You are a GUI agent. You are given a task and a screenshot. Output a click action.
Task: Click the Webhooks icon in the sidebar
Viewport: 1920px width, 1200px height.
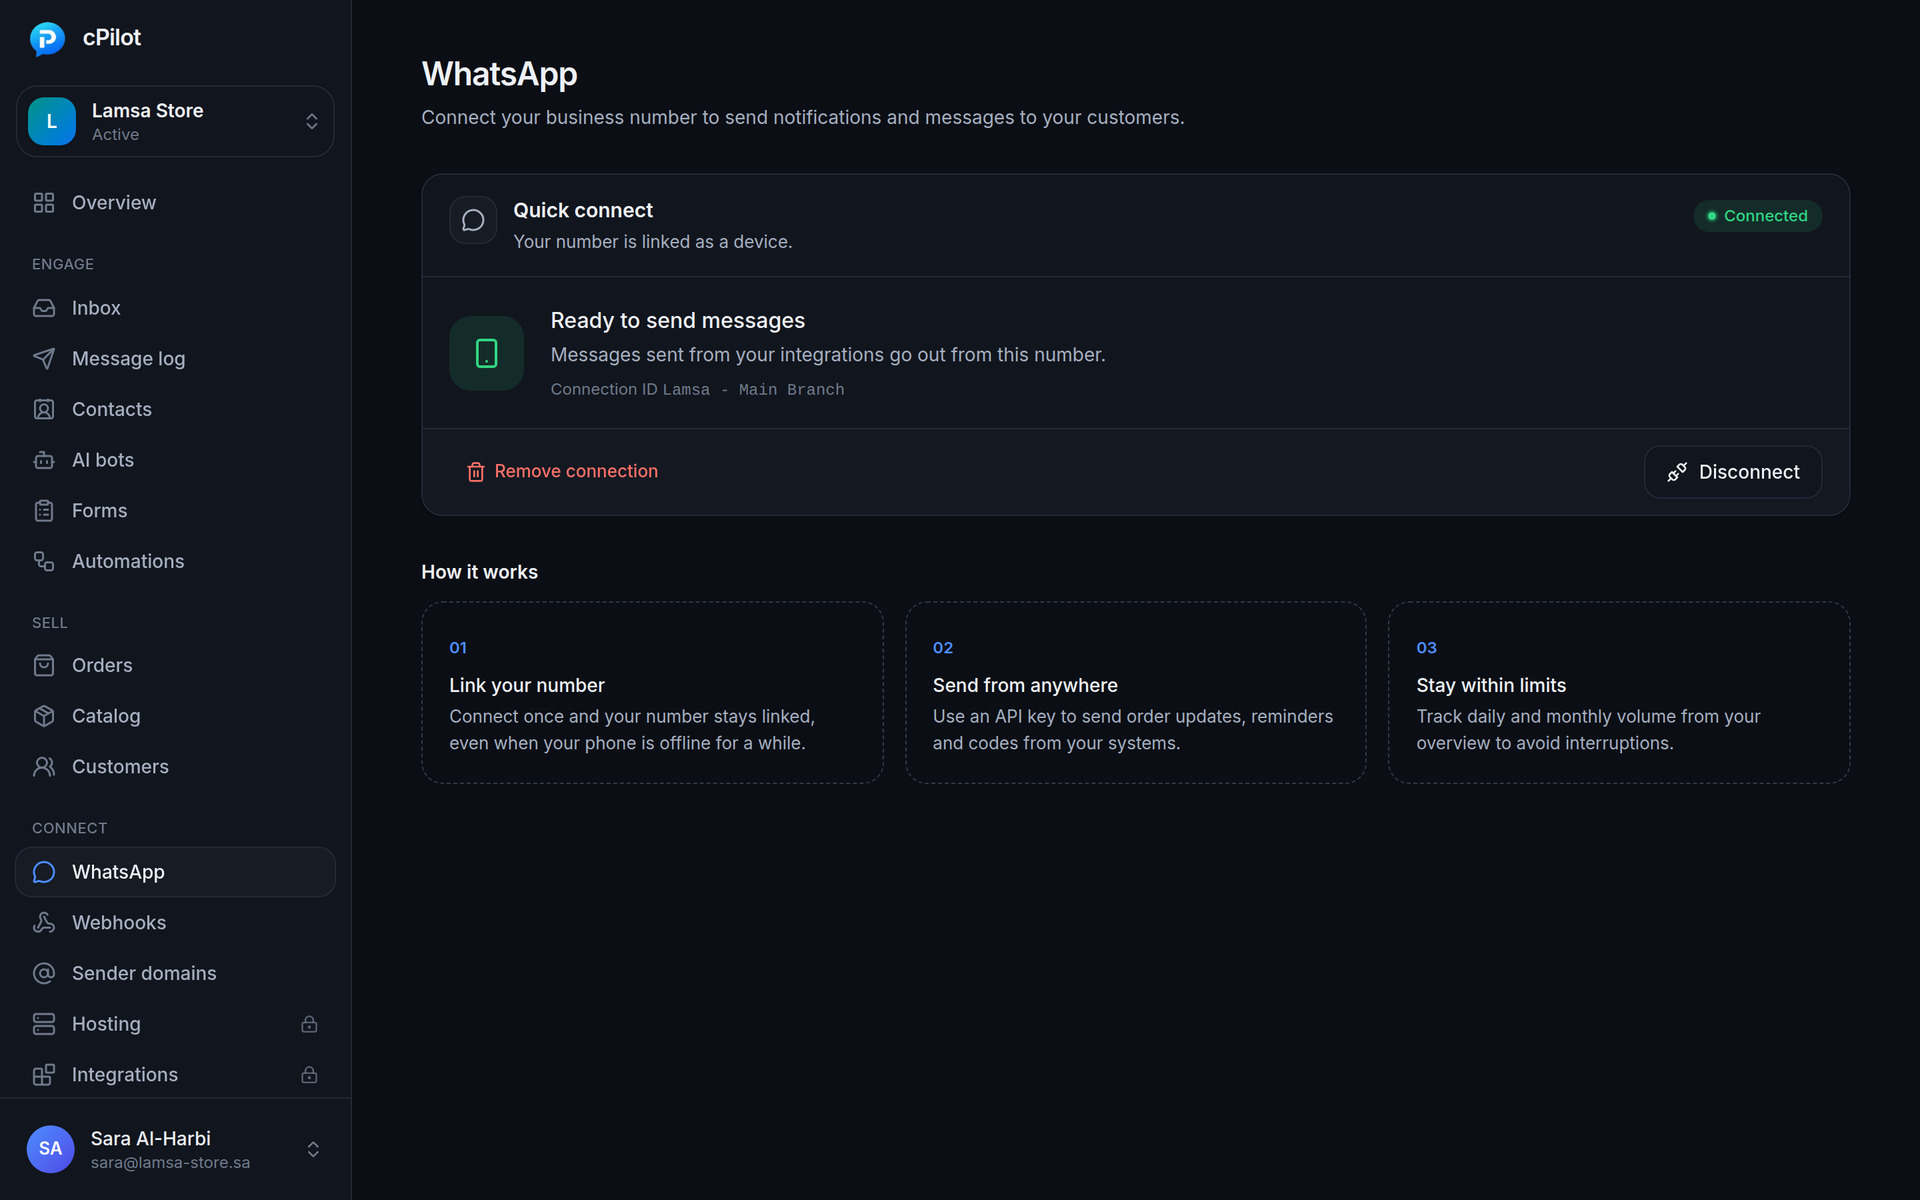click(44, 923)
